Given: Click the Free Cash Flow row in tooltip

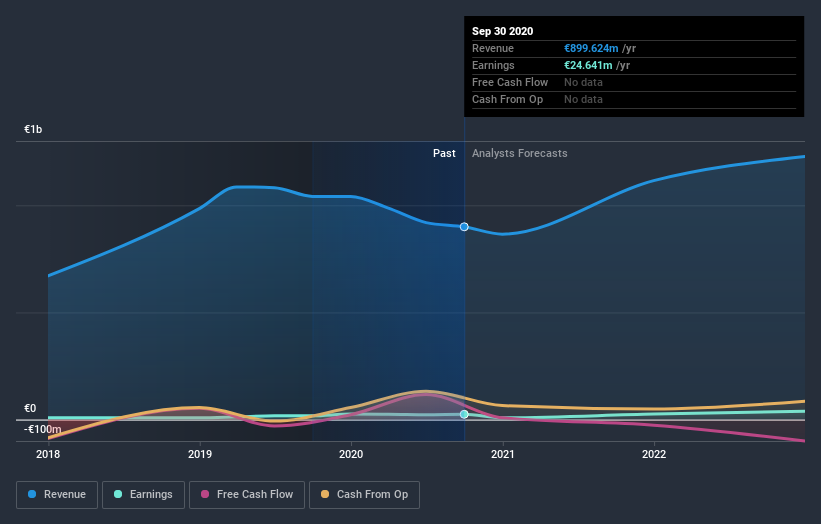Looking at the screenshot, I should point(634,83).
